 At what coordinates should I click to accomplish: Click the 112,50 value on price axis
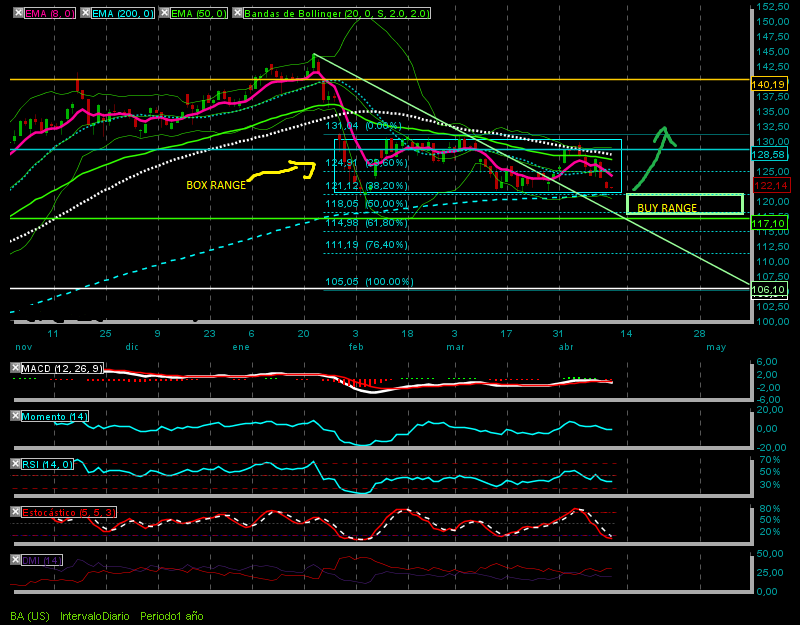click(773, 246)
